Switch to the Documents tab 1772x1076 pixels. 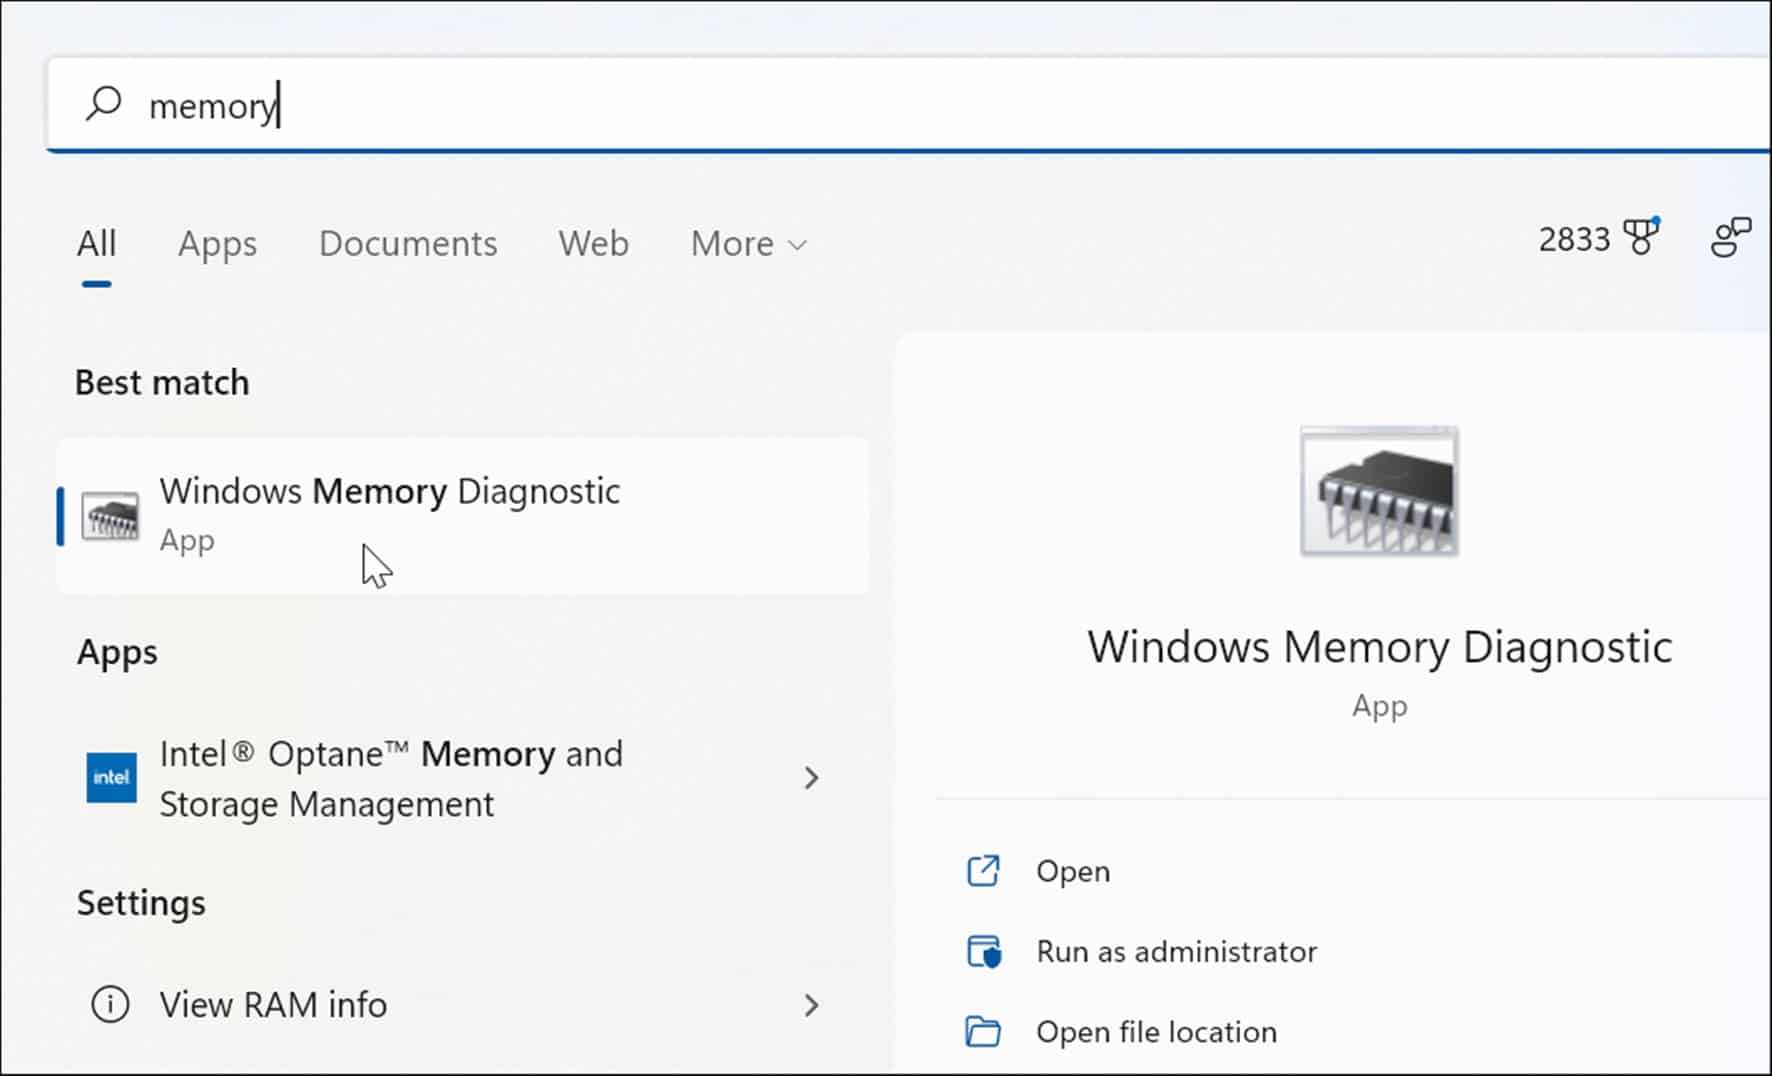(408, 243)
